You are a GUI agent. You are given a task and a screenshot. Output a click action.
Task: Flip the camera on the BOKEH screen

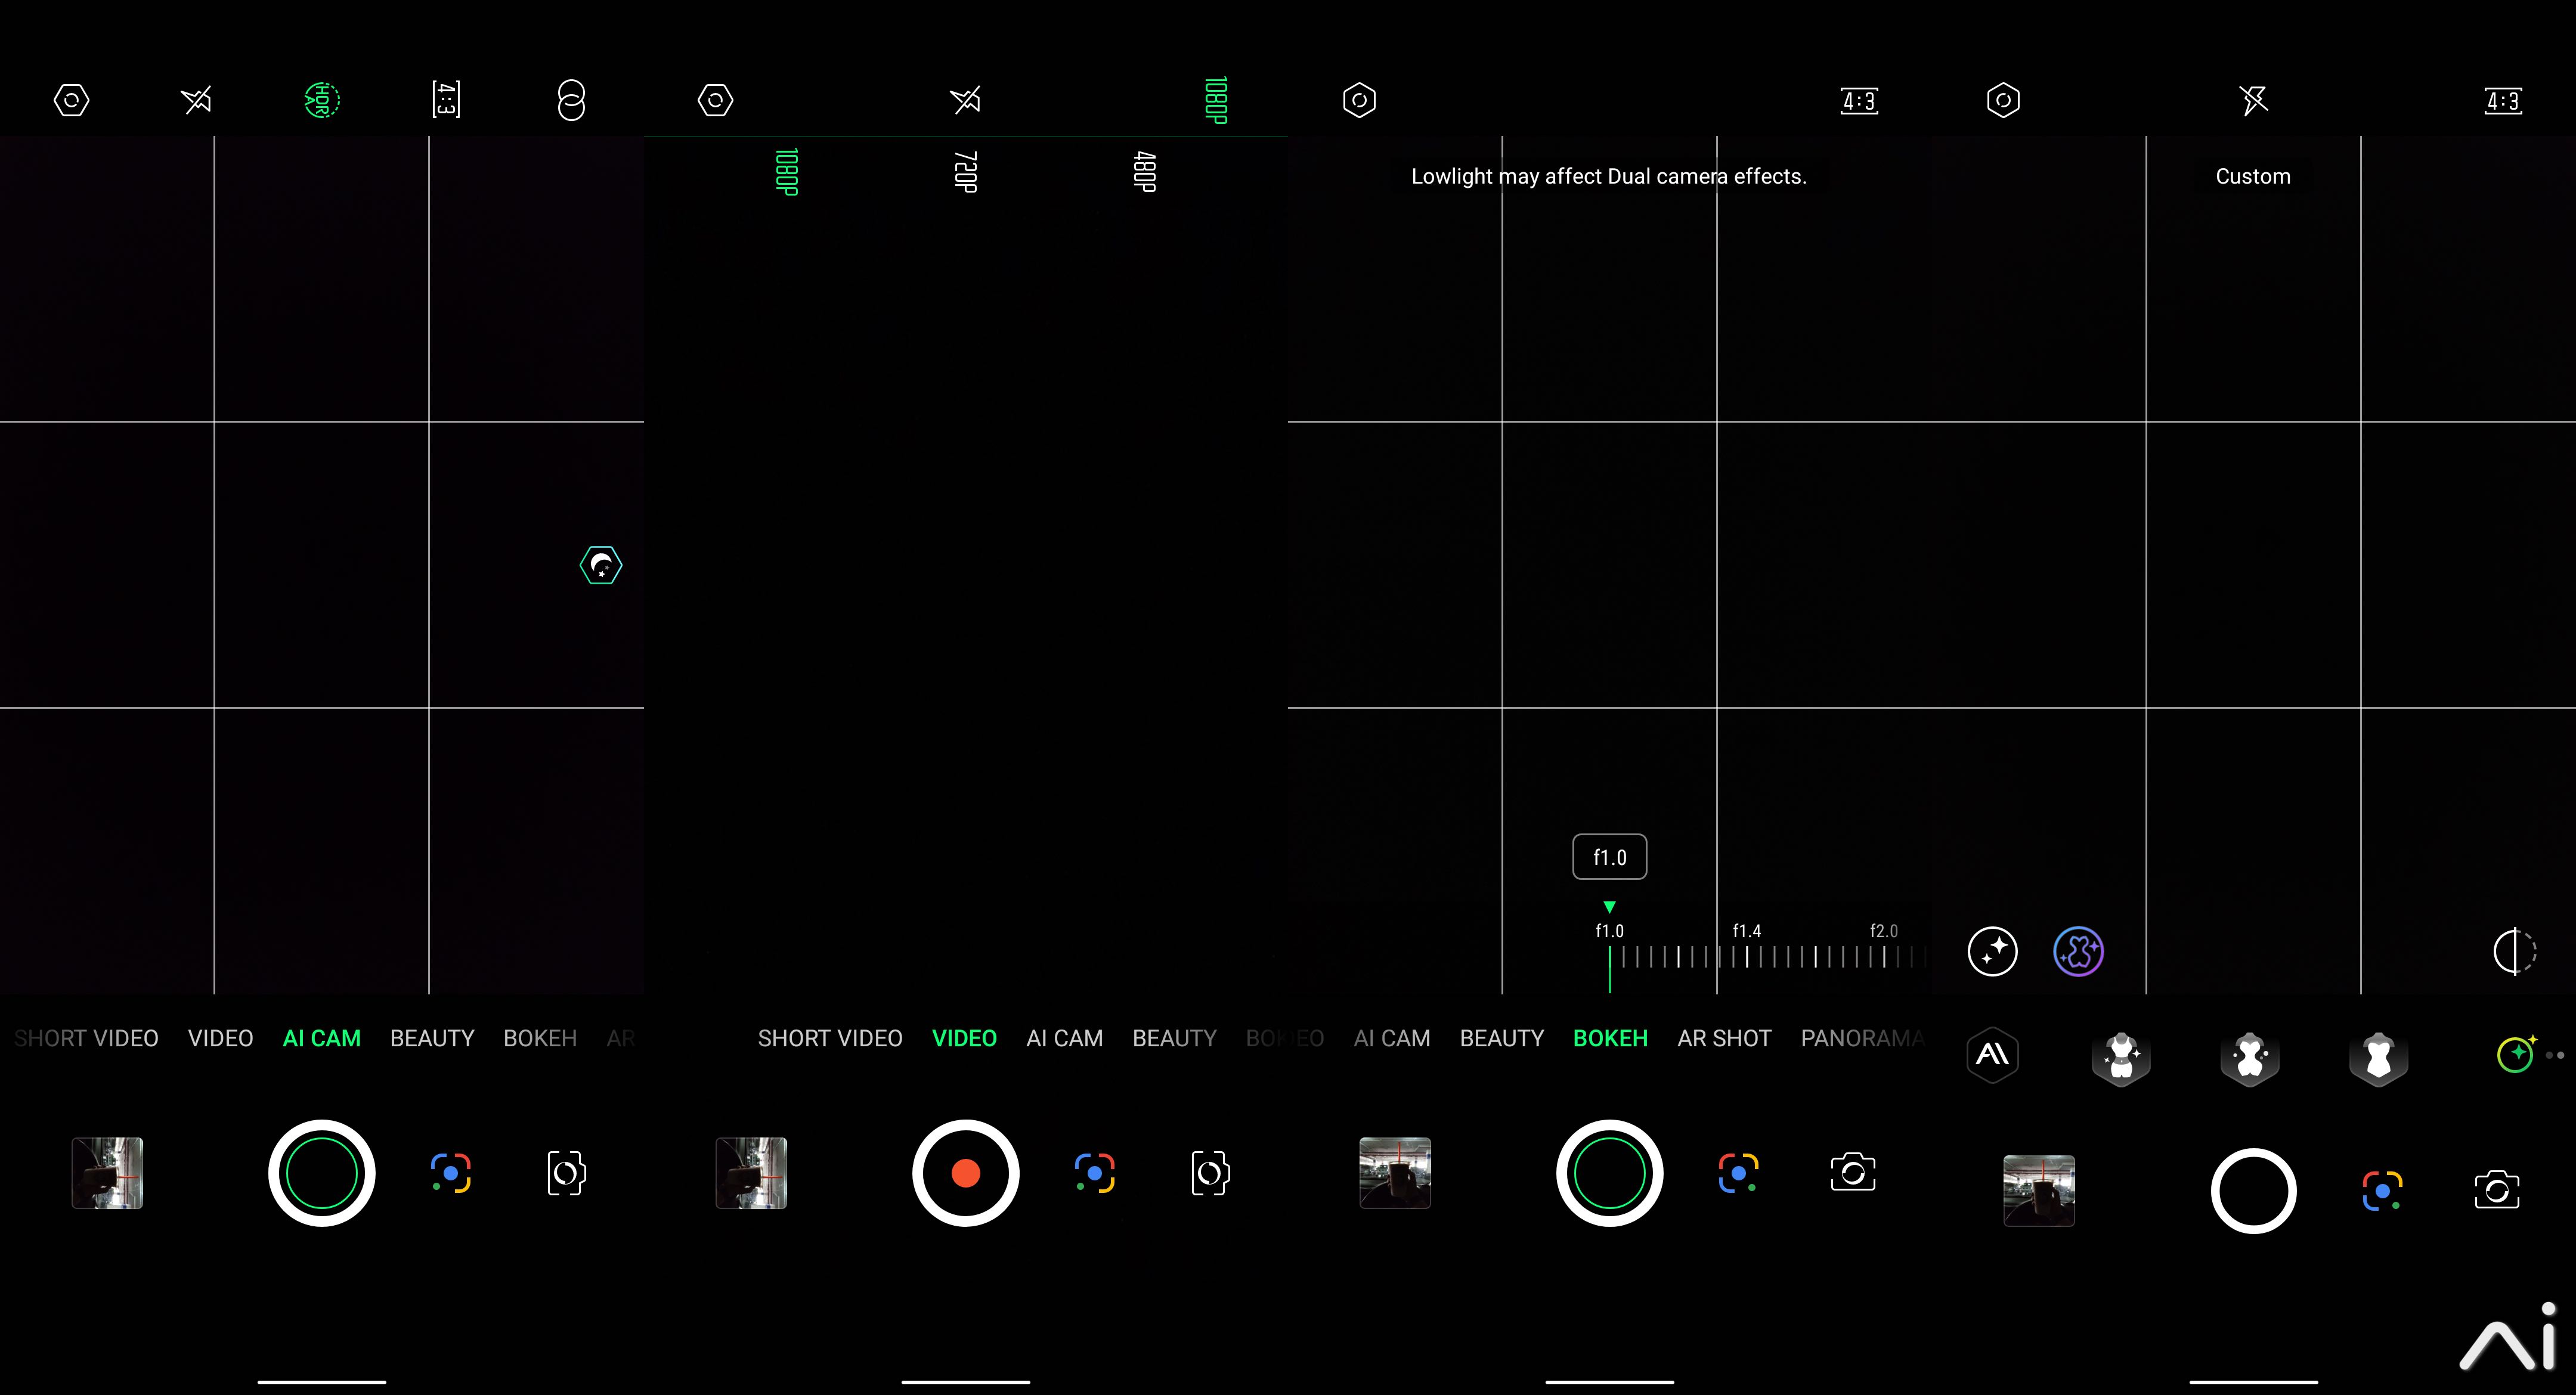pyautogui.click(x=1853, y=1172)
